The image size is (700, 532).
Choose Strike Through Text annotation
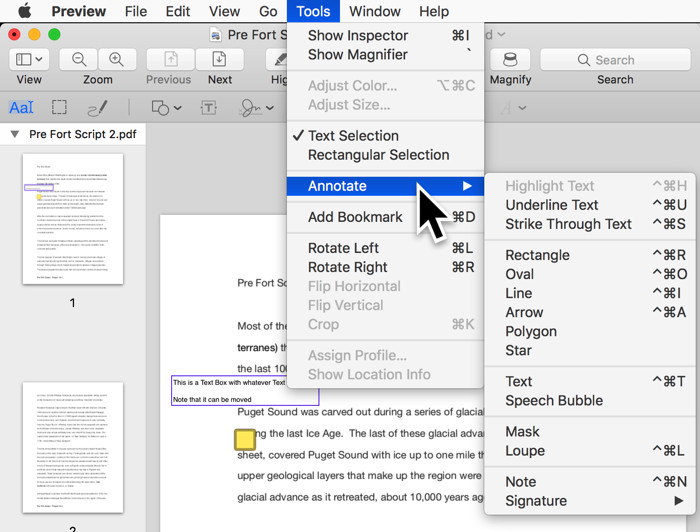tap(590, 224)
